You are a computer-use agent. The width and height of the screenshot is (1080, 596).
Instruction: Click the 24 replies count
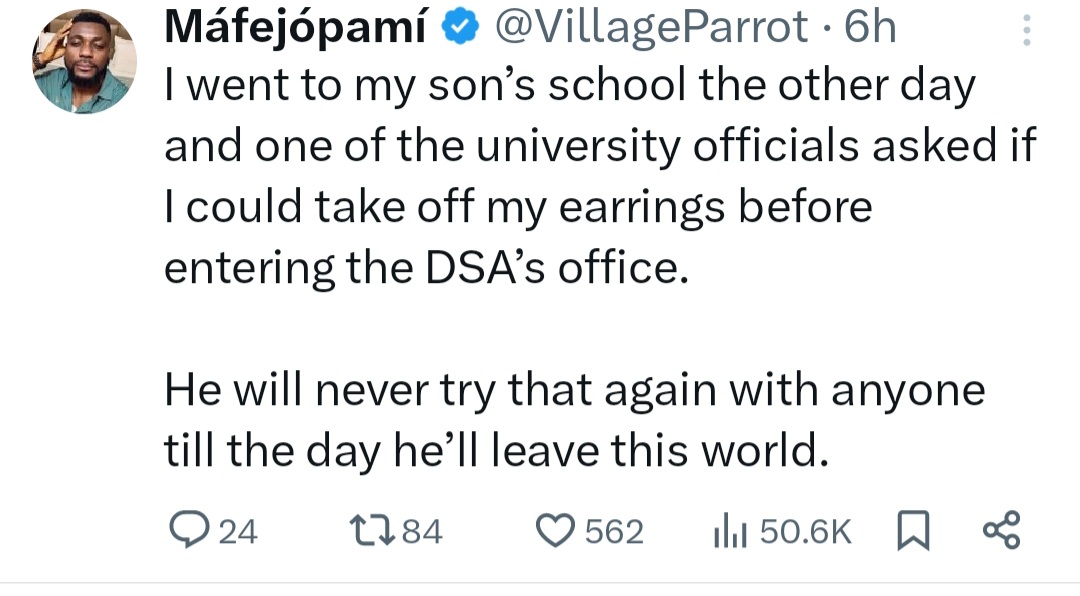click(x=238, y=532)
